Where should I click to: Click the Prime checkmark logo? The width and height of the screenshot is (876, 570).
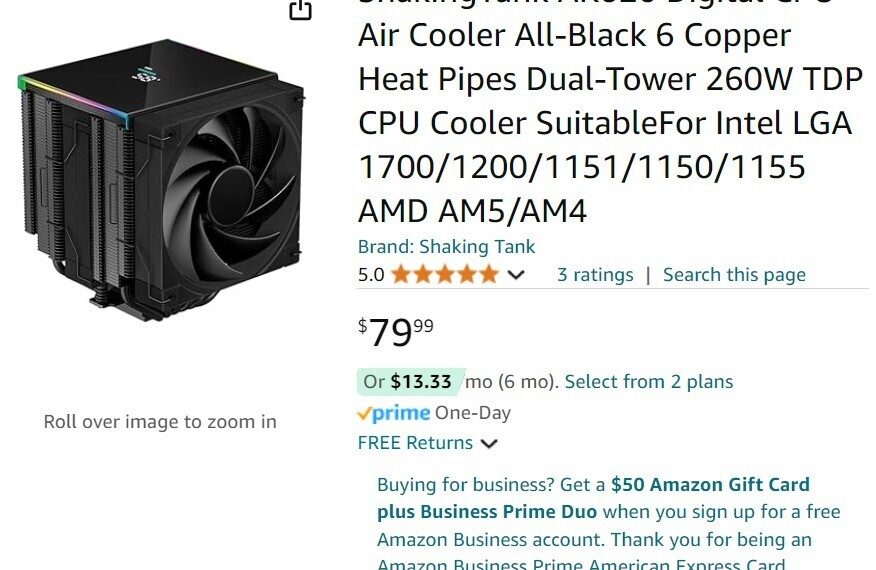click(x=394, y=414)
